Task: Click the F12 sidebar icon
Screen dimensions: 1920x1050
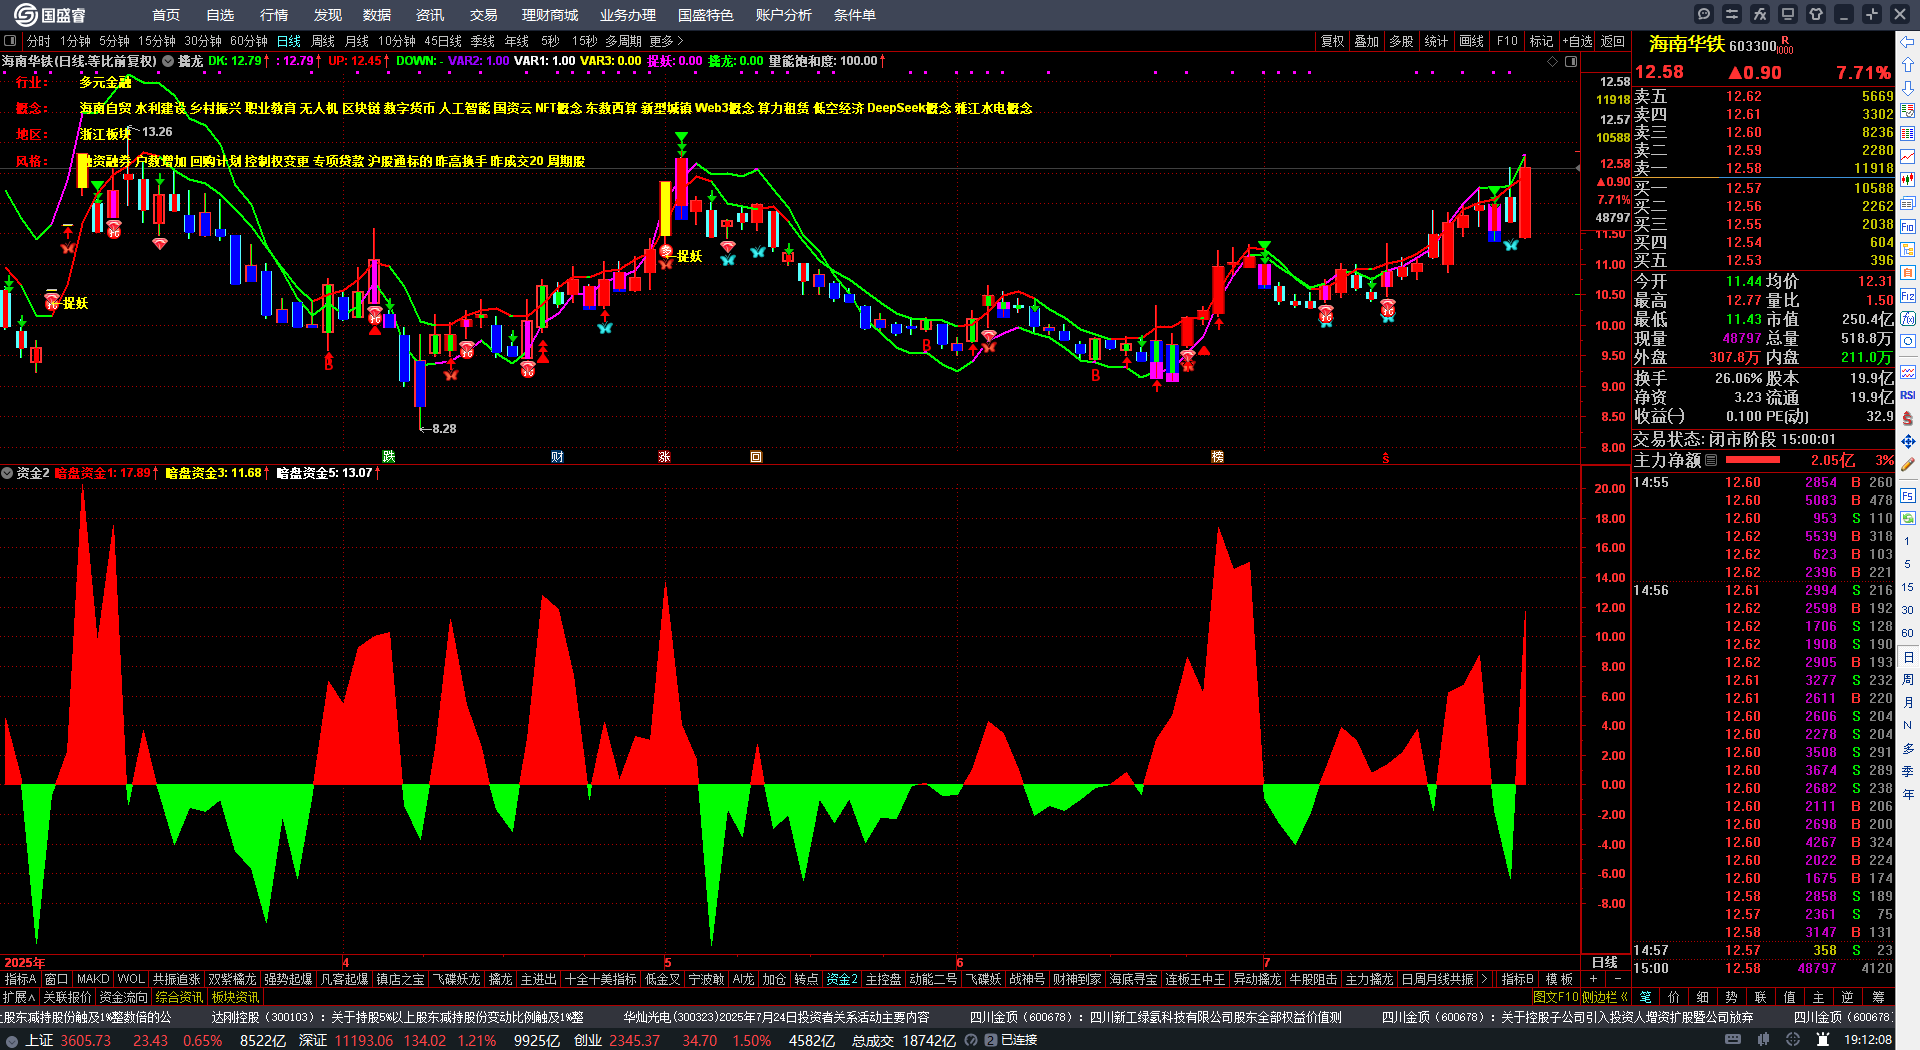Action: (1908, 296)
